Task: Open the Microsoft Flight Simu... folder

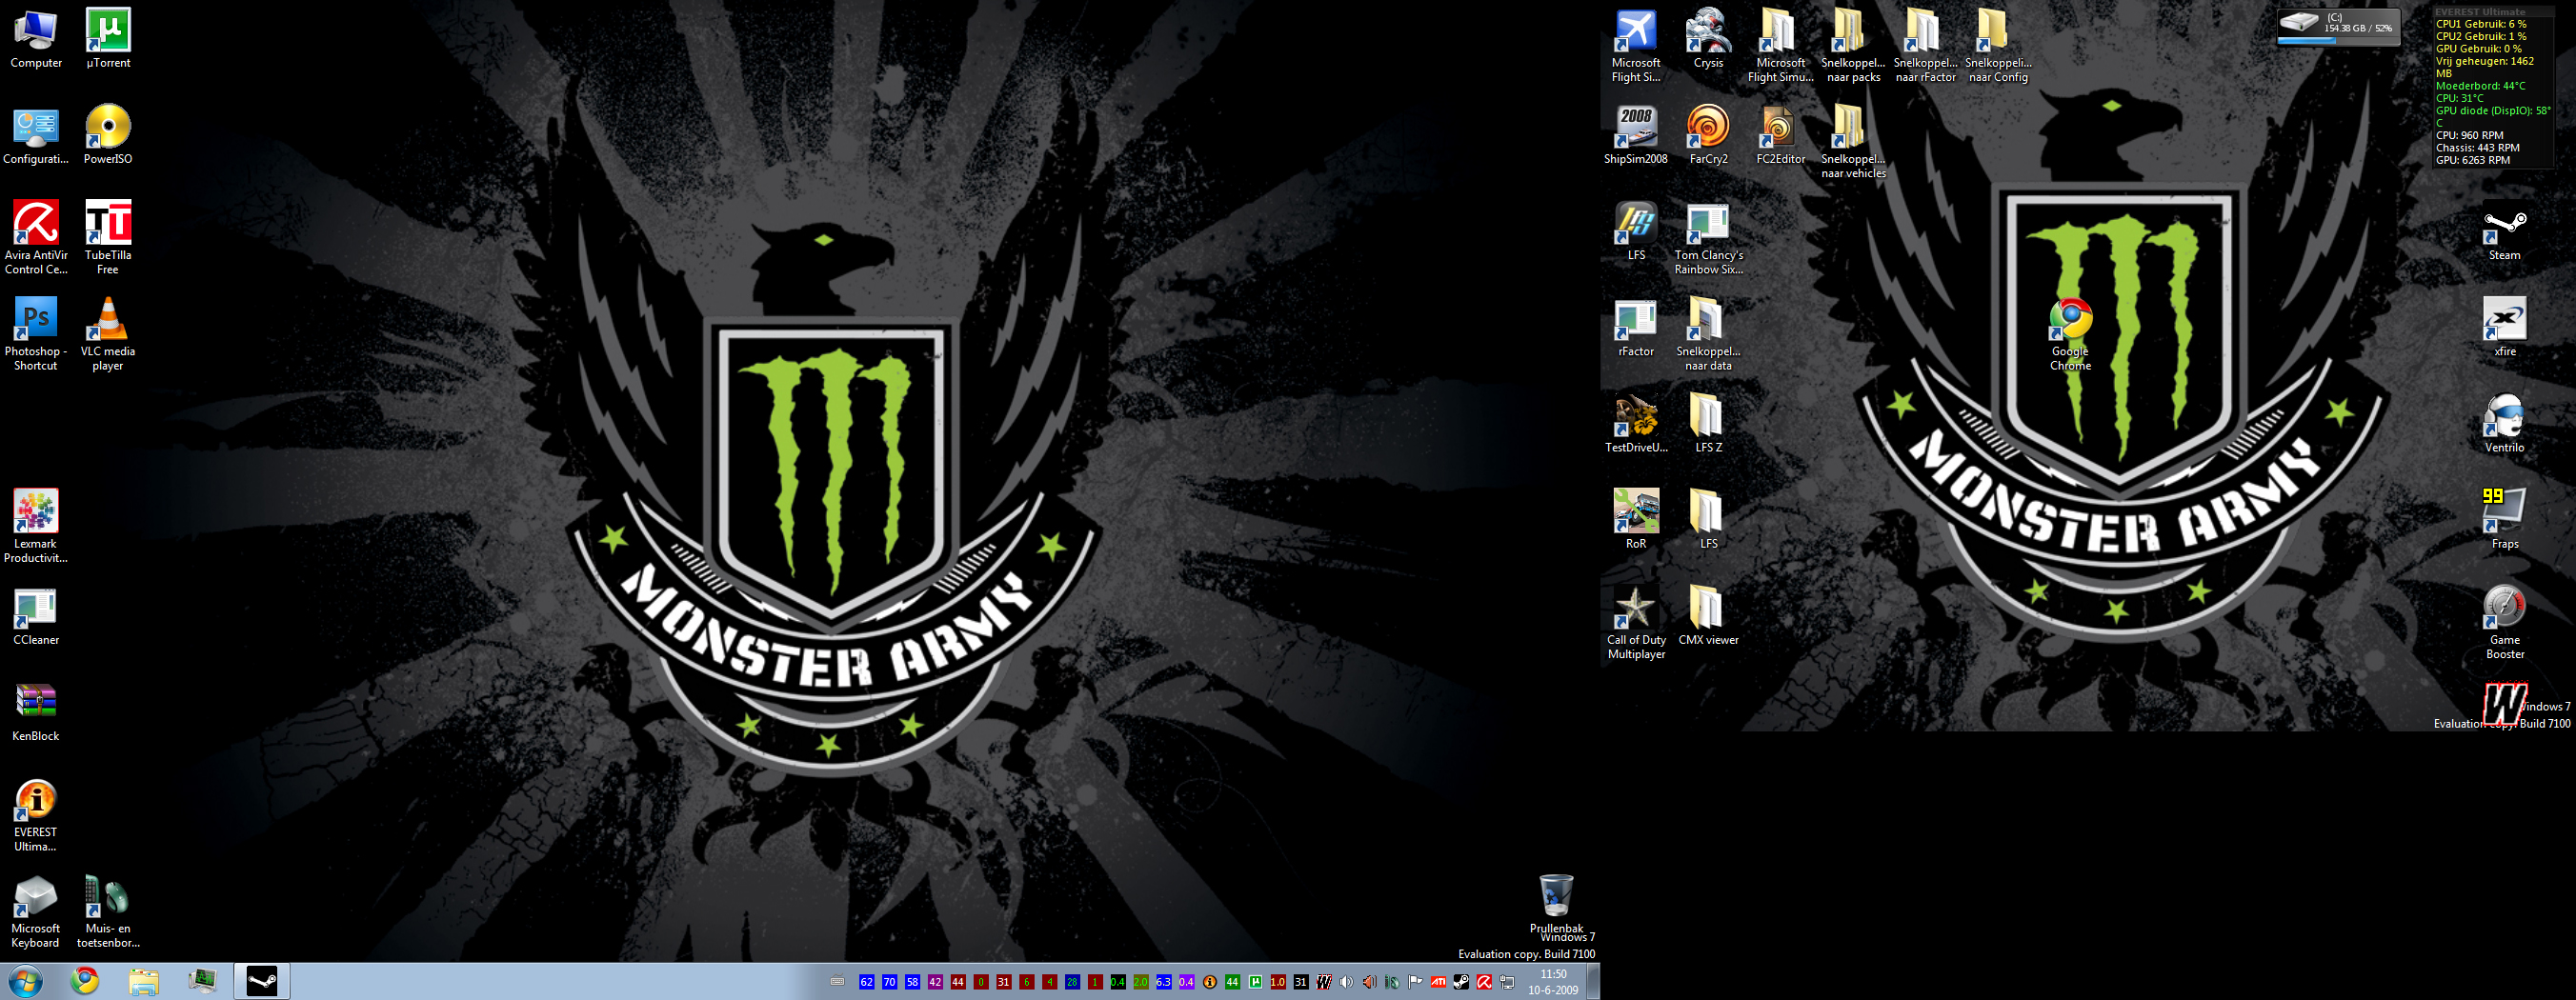Action: point(1780,46)
